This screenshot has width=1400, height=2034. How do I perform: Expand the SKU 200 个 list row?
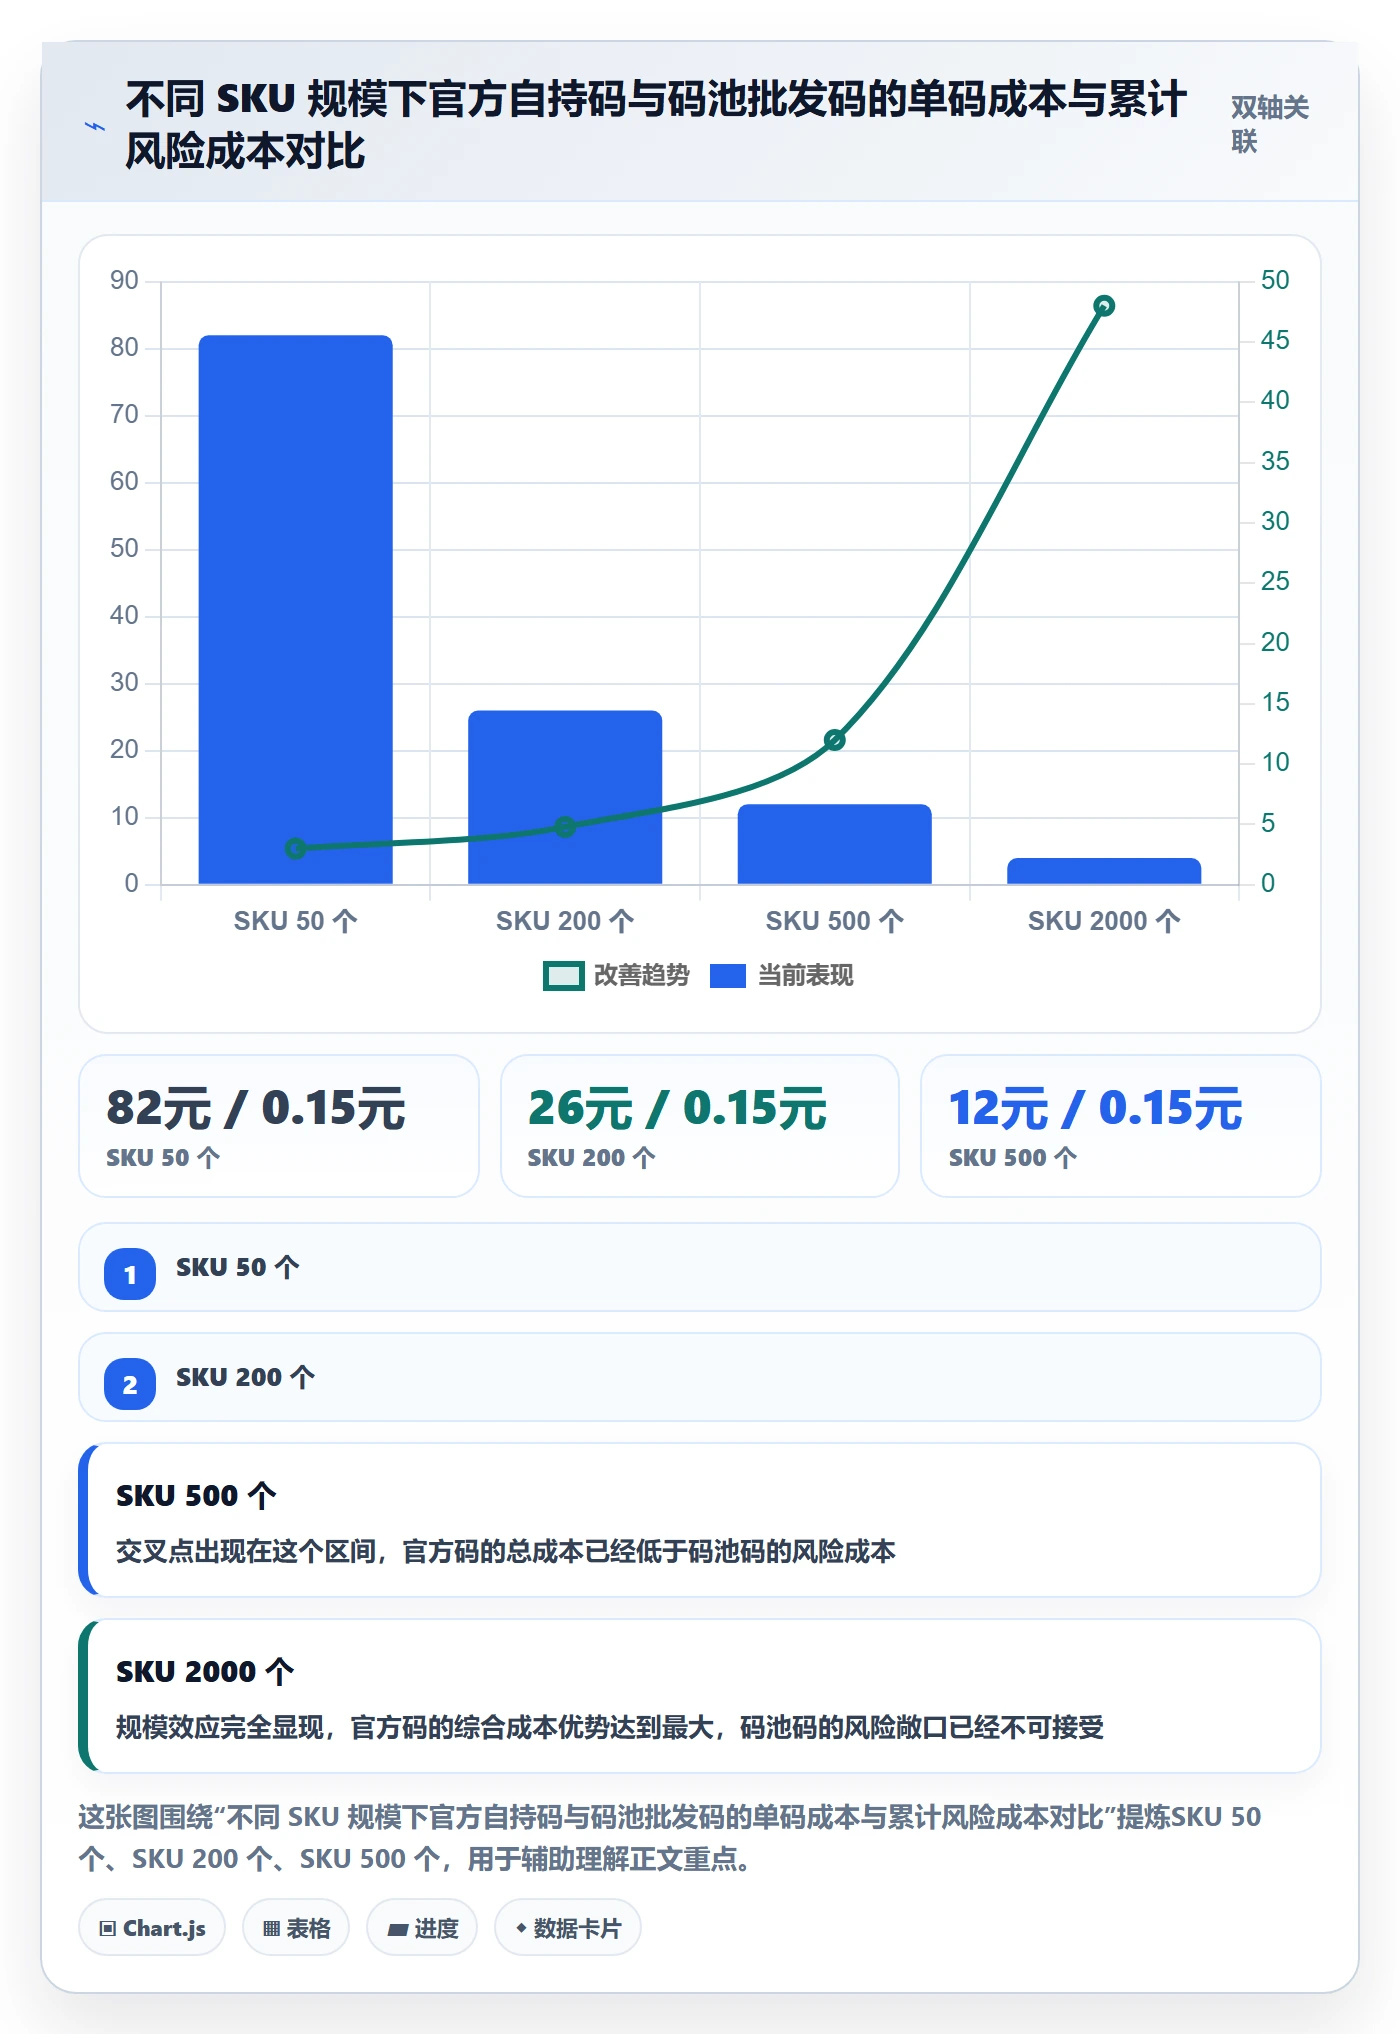coord(700,1377)
